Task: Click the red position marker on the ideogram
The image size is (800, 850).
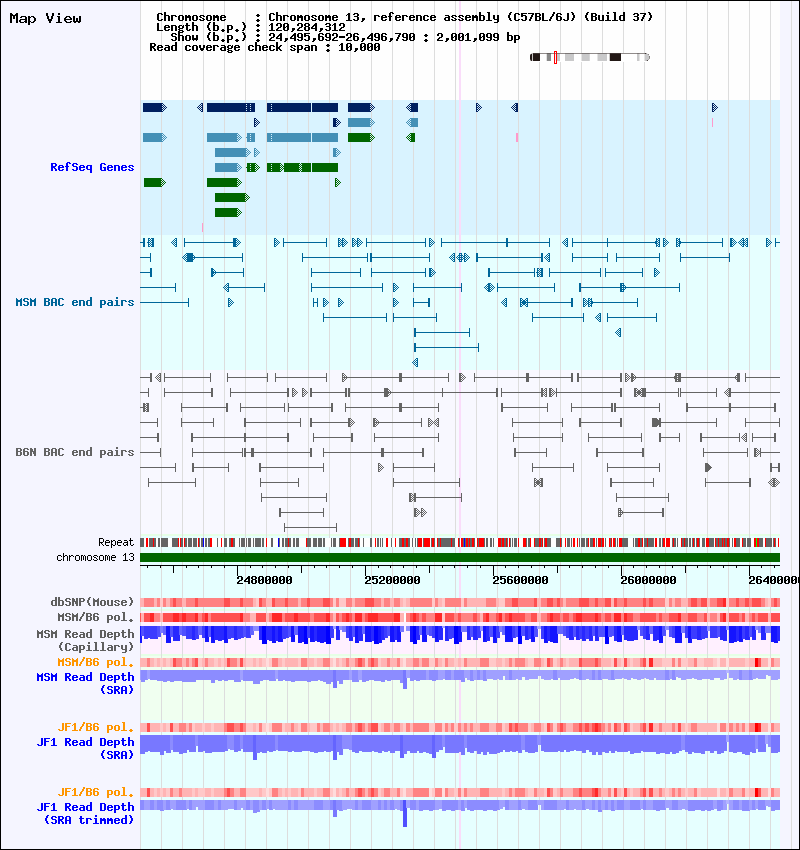Action: (556, 57)
